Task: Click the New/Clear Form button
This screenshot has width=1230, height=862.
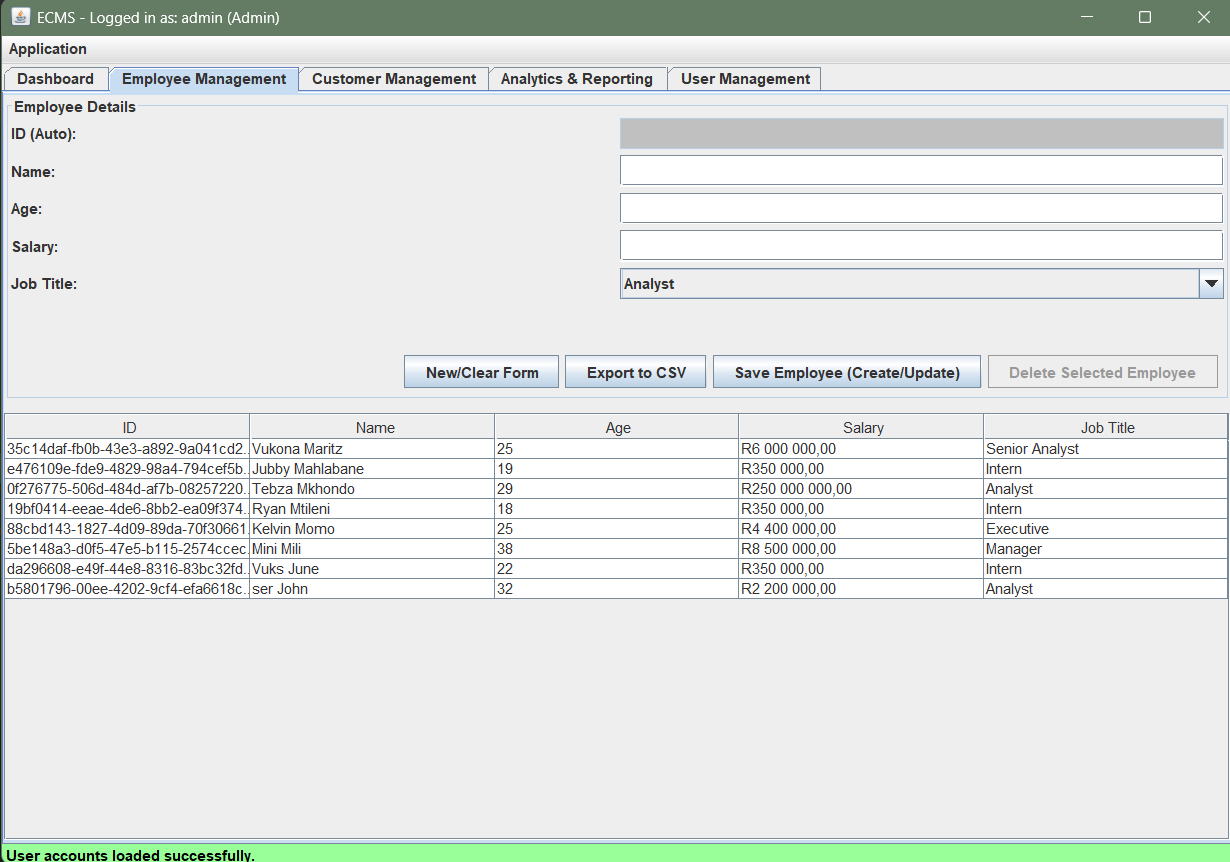Action: point(482,372)
